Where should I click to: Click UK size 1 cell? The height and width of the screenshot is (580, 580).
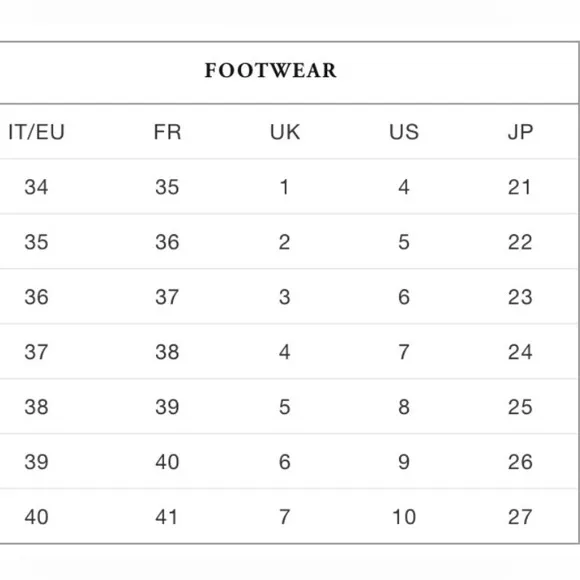coord(284,187)
